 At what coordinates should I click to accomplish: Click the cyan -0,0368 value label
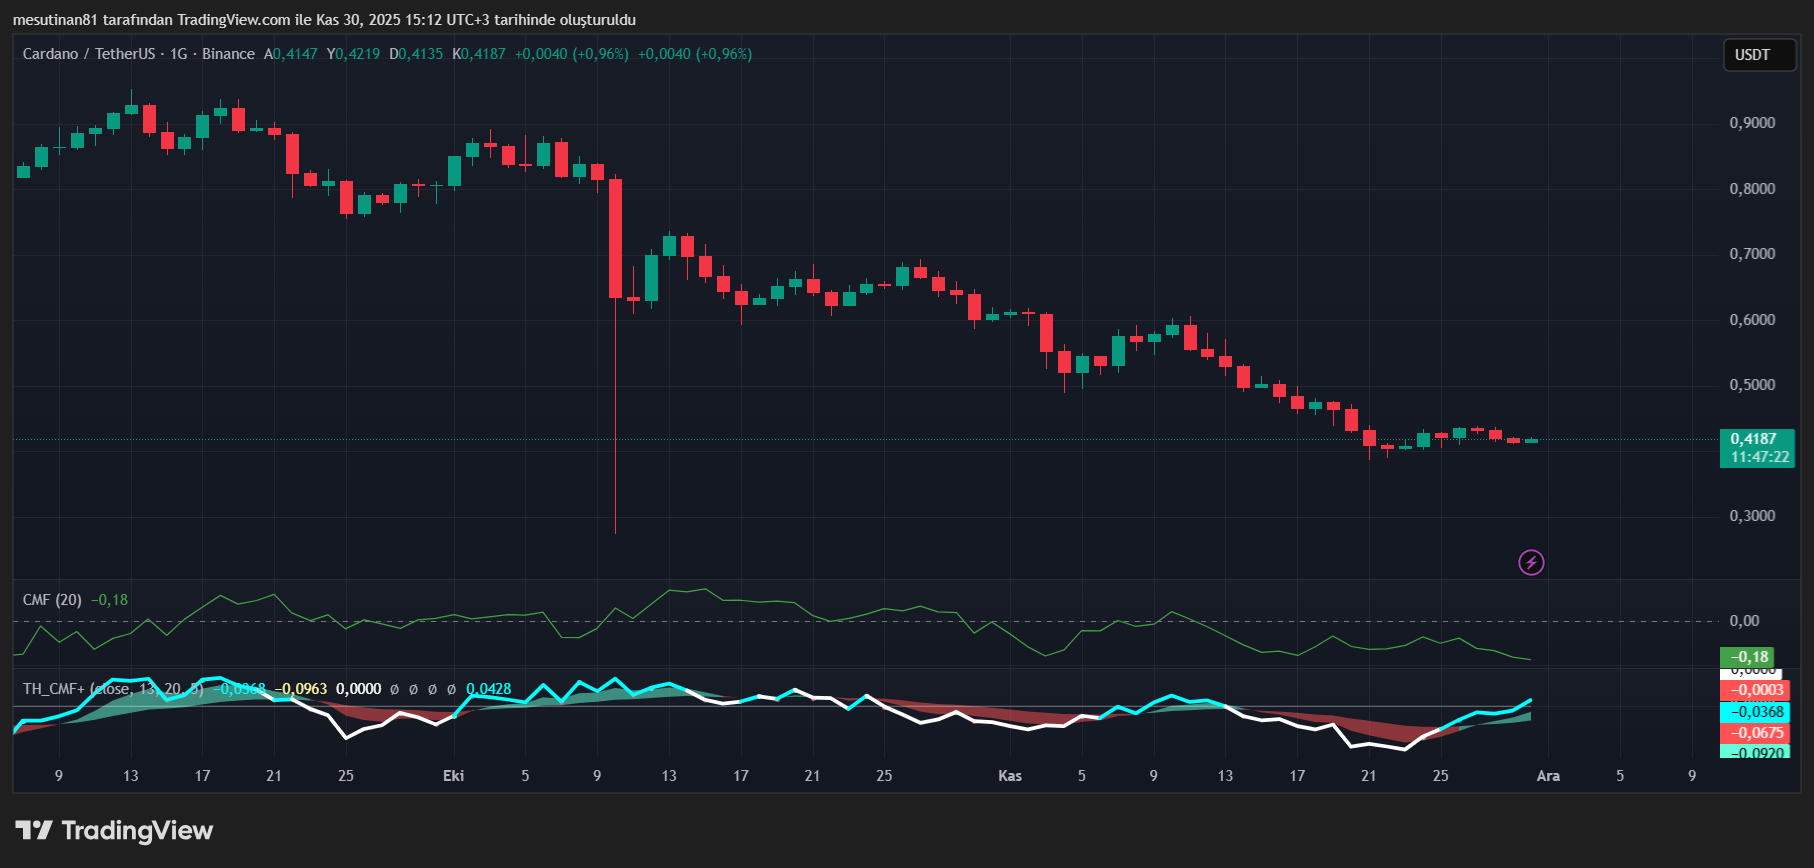tap(1756, 712)
